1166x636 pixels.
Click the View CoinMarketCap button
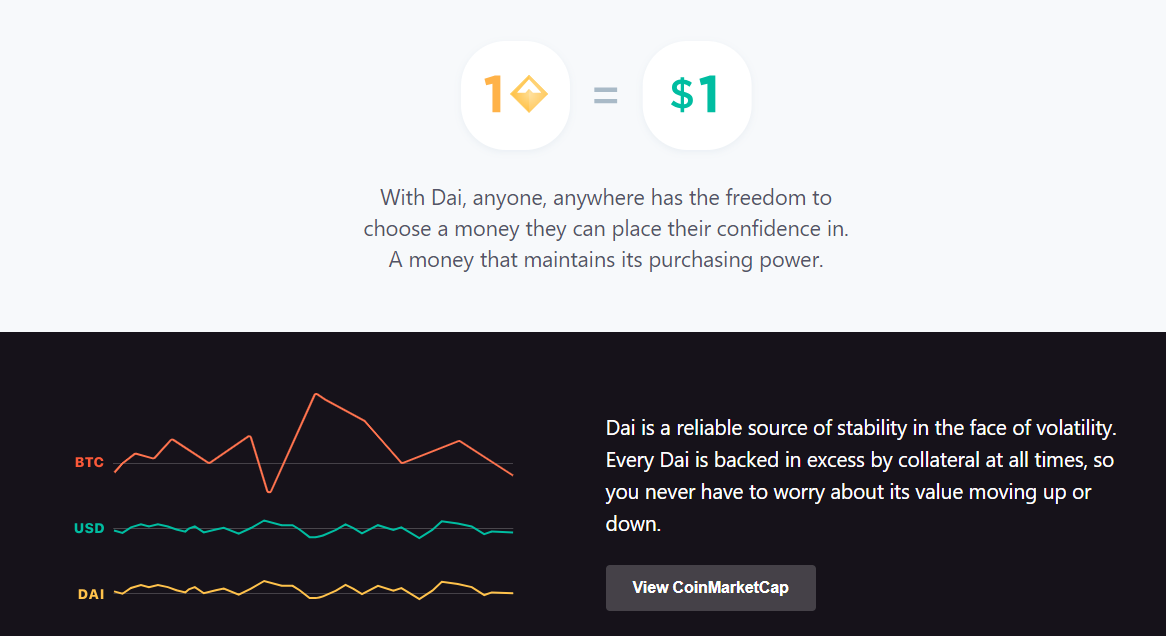[x=710, y=588]
